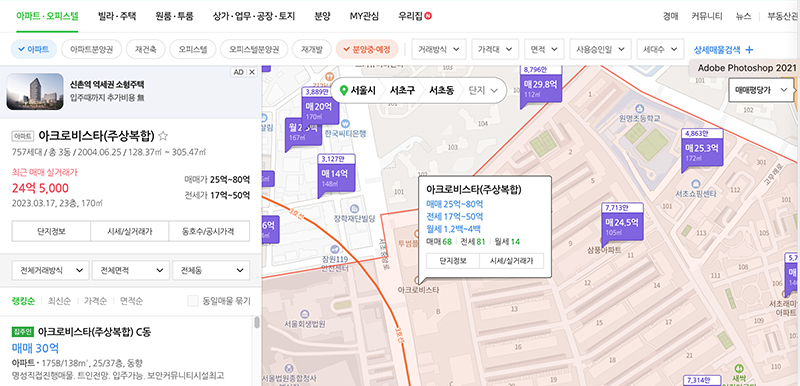Favorite 아크로비스타 with the star icon

(163, 136)
